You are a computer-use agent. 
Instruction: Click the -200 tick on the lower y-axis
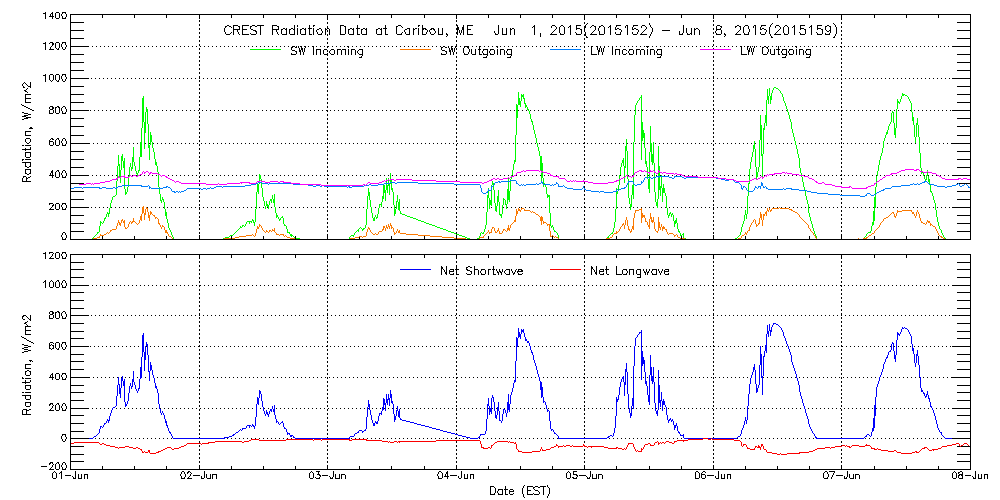point(51,466)
